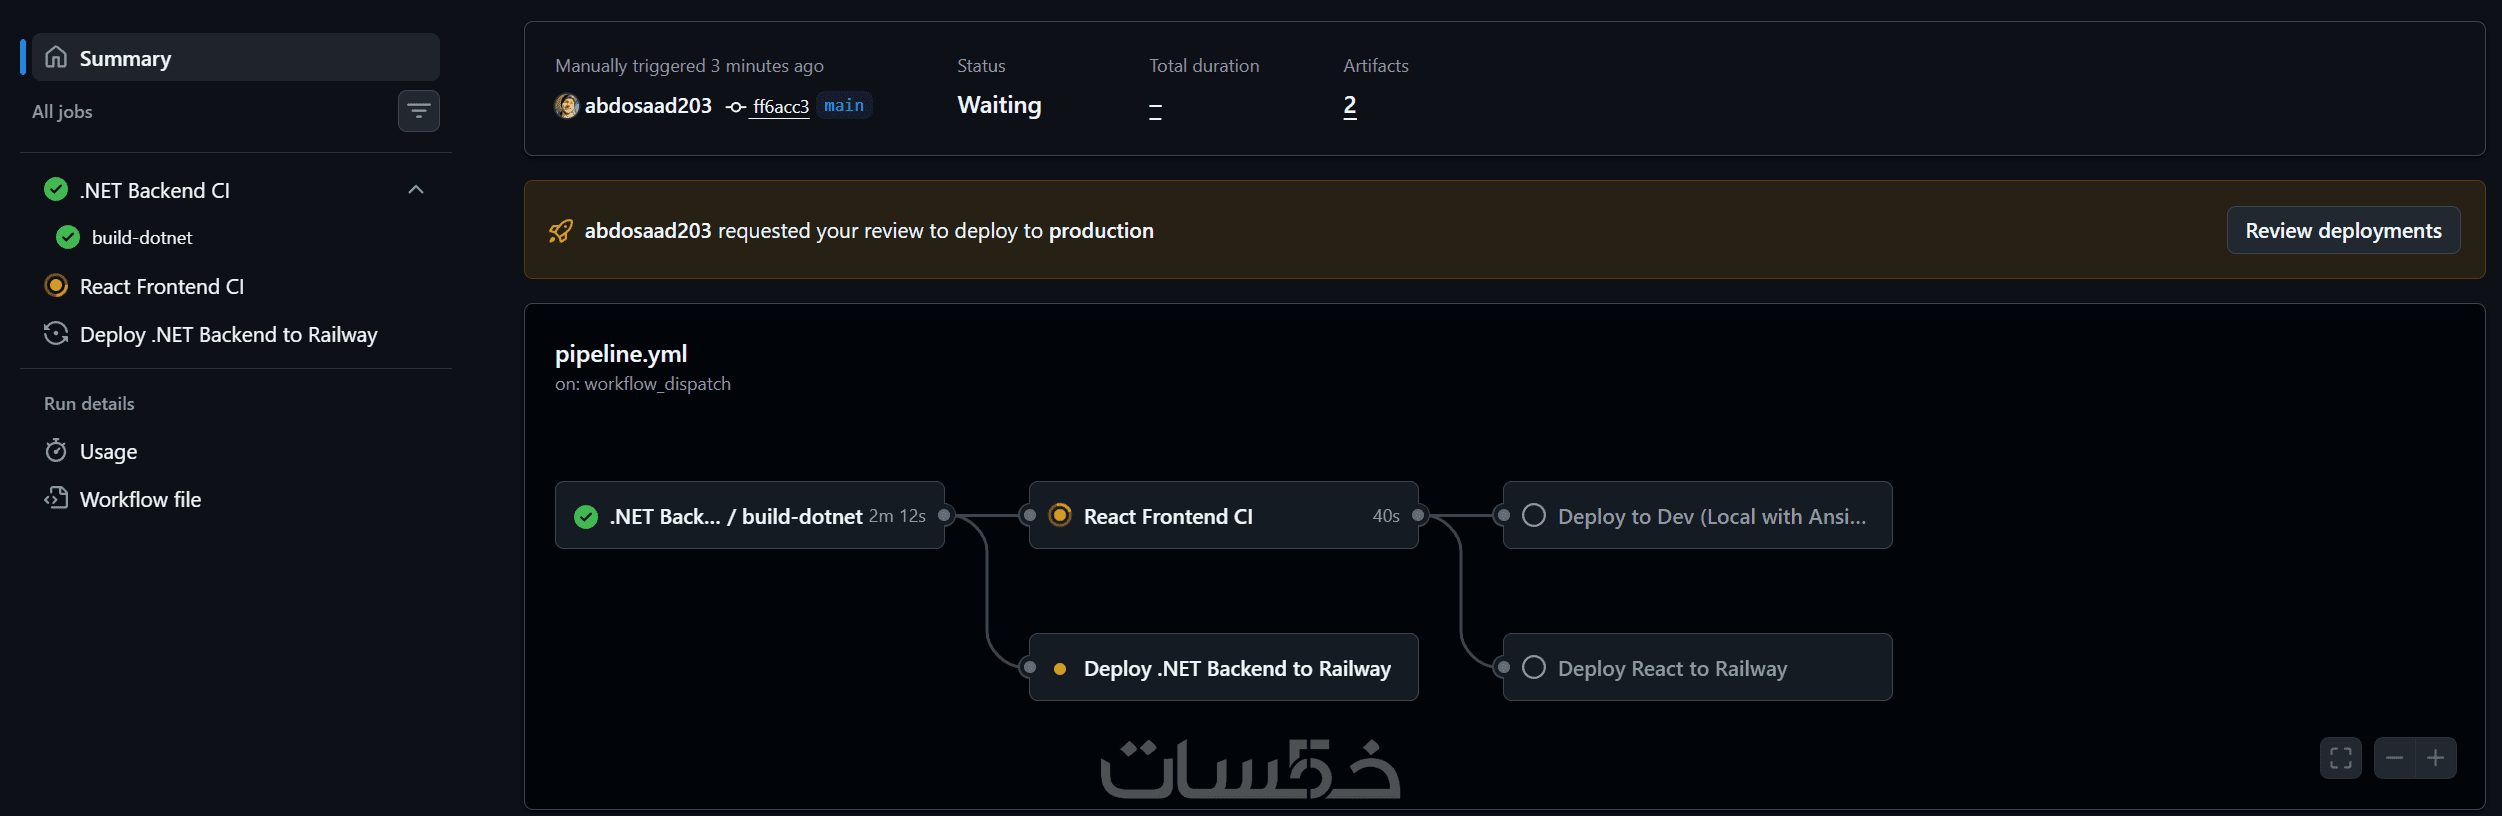Click the abdosaad203 avatar image
Screen dimensions: 2502x816
coord(567,106)
